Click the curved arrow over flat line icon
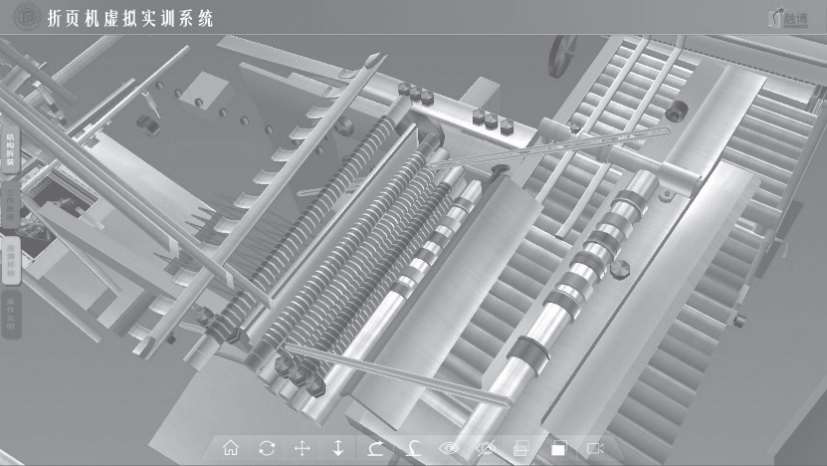This screenshot has width=827, height=466. click(376, 449)
